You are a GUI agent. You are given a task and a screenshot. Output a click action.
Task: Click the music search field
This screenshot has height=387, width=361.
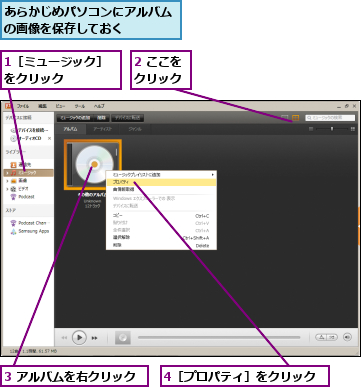[330, 118]
